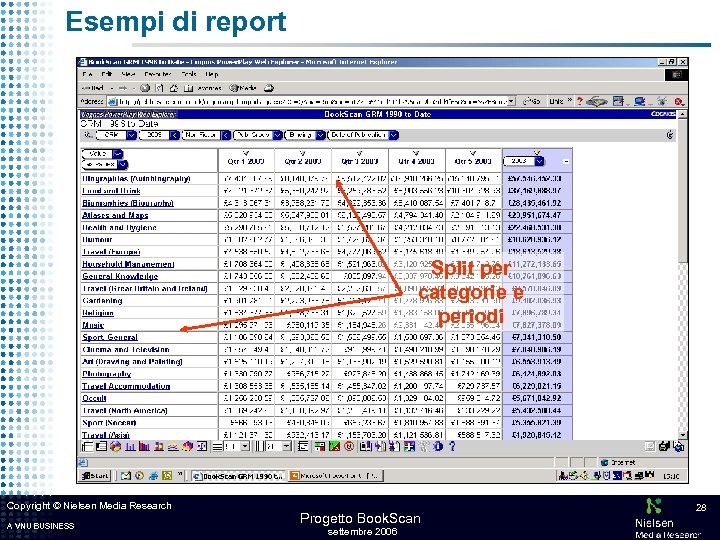Click the browser Home icon
The image size is (720, 540).
pyautogui.click(x=174, y=88)
